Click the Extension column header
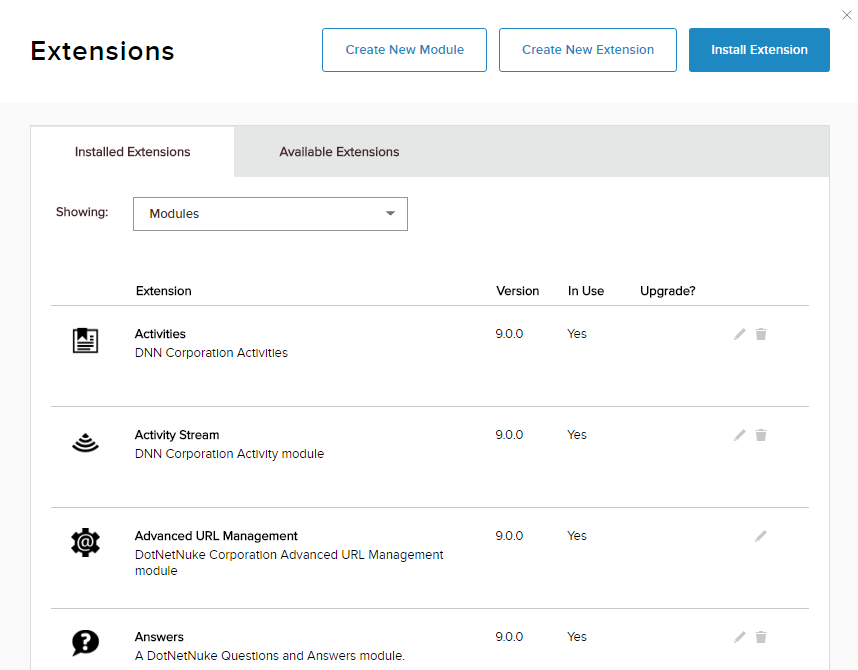 pos(164,291)
